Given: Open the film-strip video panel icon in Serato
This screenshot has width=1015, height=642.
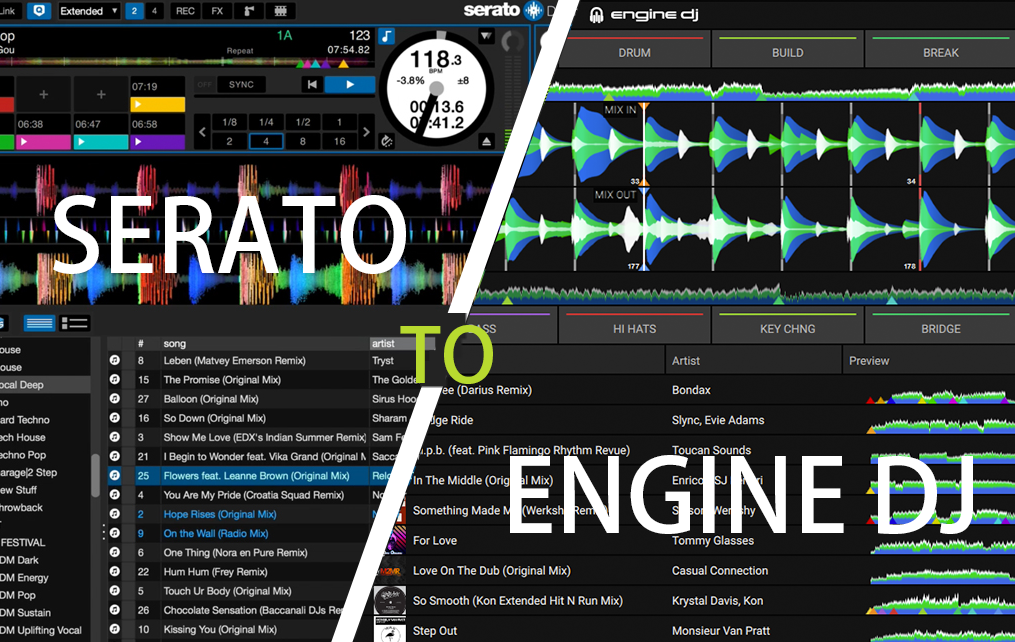Looking at the screenshot, I should 280,10.
